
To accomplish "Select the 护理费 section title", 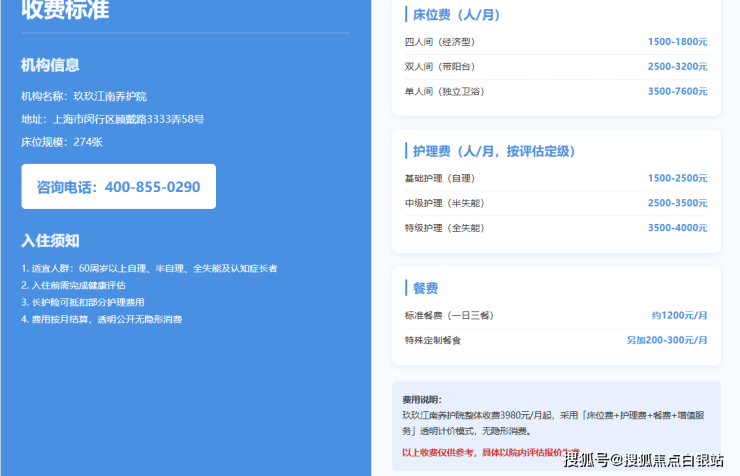I will 494,151.
